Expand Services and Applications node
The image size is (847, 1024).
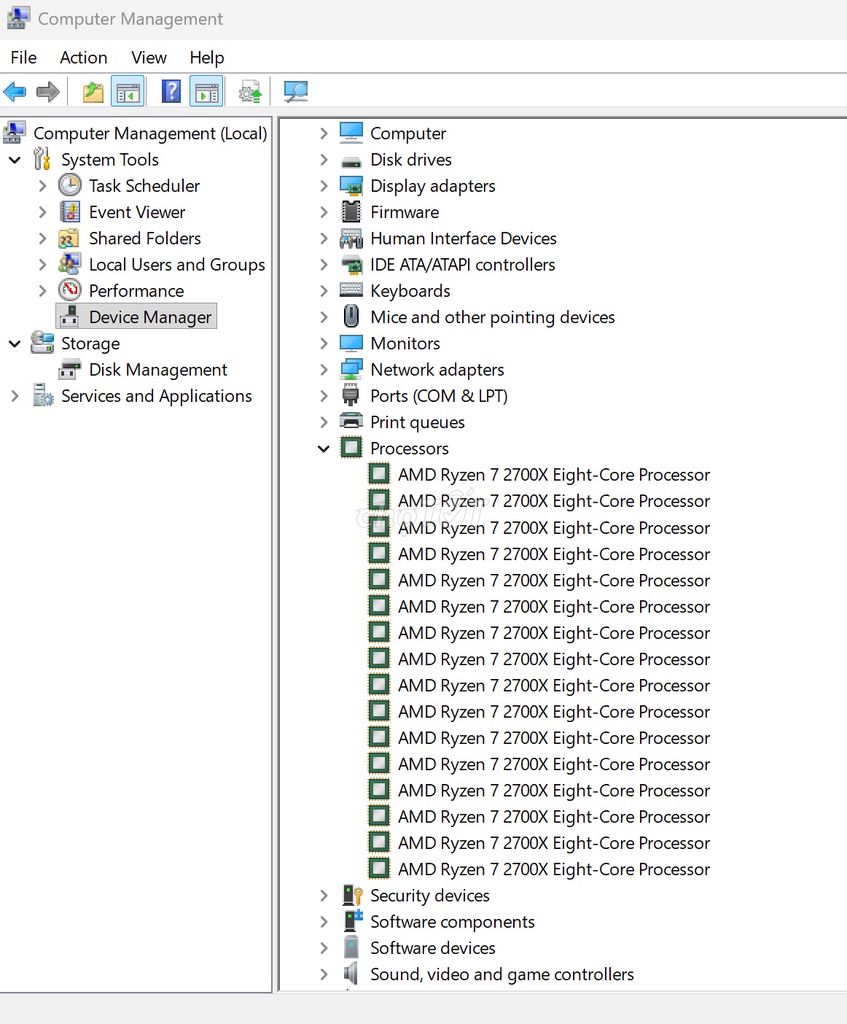click(x=14, y=396)
